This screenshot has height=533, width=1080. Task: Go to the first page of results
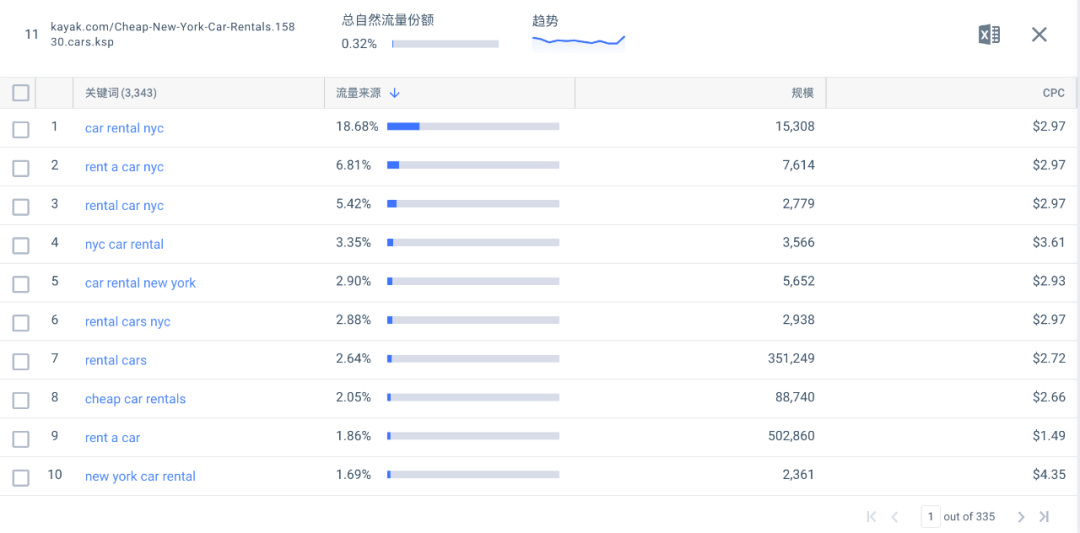pos(871,517)
